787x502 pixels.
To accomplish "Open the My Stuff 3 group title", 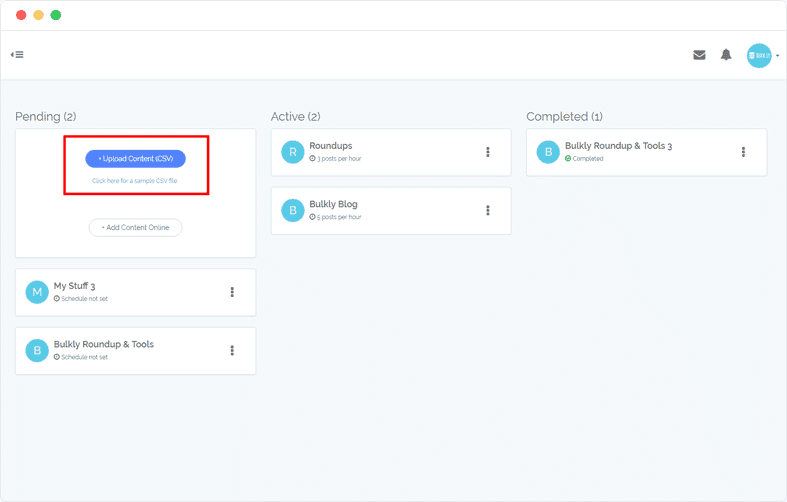I will click(75, 286).
